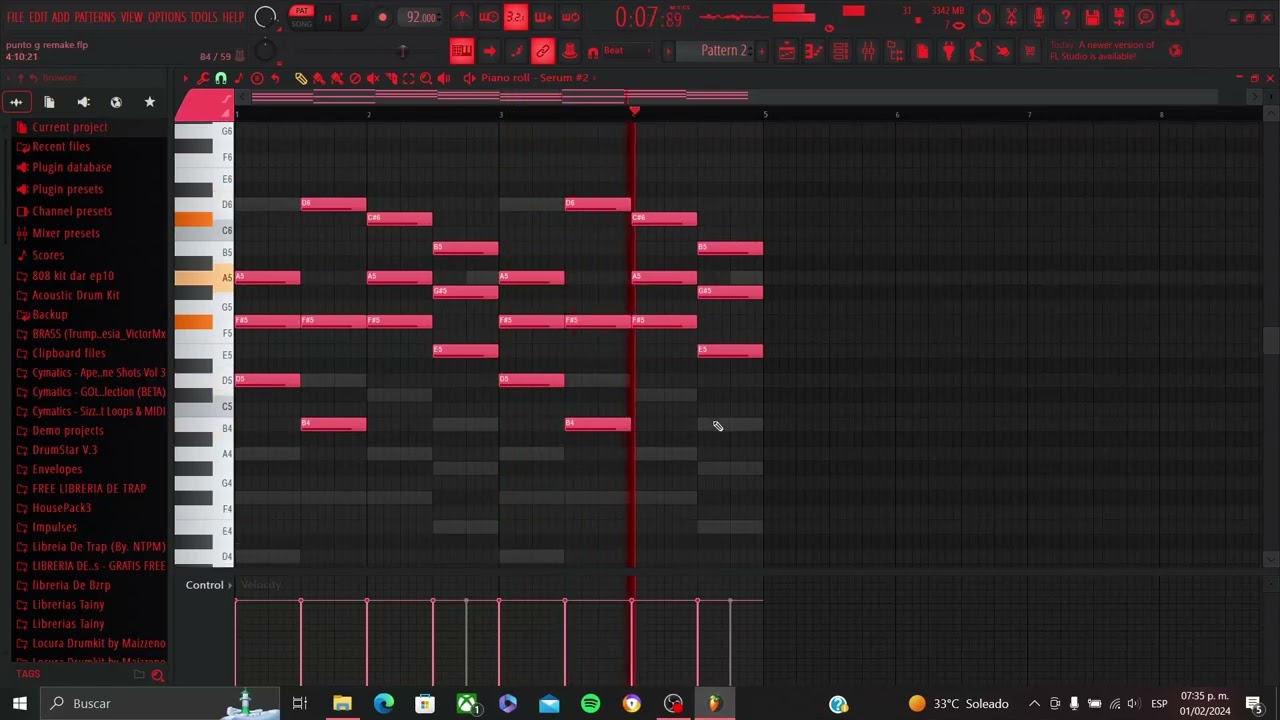Image resolution: width=1280 pixels, height=720 pixels.
Task: Select the Zoom tool in piano roll
Action: (426, 78)
